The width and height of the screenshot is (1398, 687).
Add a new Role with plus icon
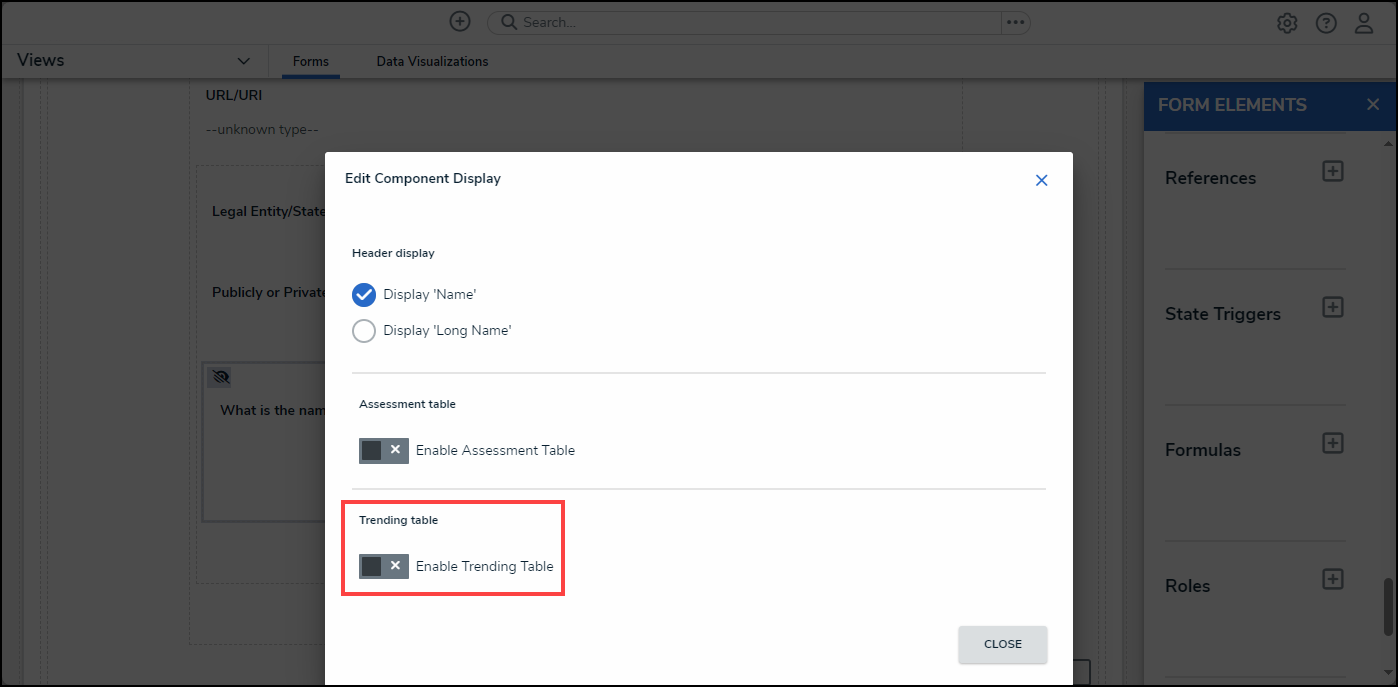point(1332,579)
